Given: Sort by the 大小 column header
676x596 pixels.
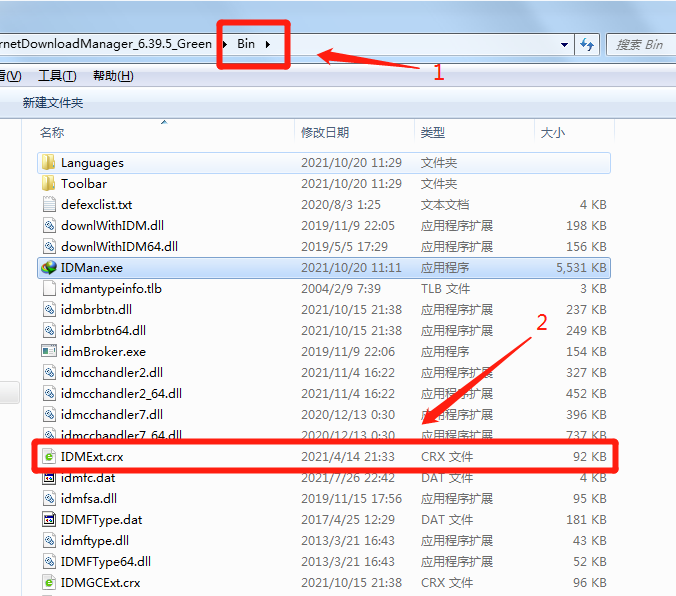Looking at the screenshot, I should tap(552, 132).
